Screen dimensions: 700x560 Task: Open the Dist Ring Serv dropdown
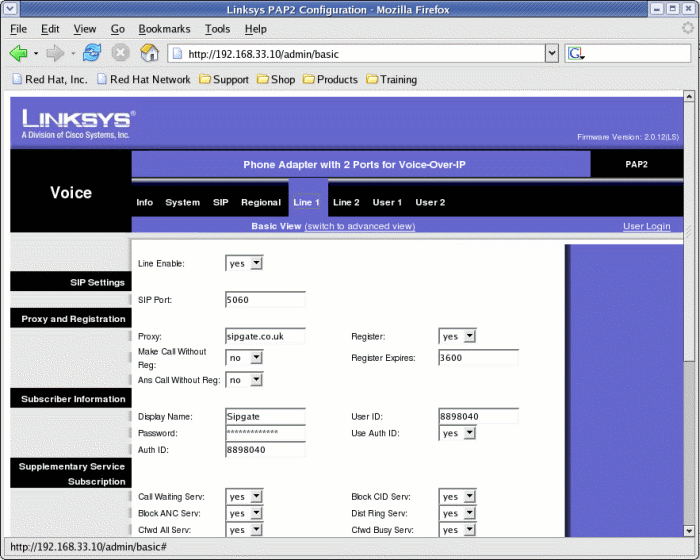tap(458, 513)
